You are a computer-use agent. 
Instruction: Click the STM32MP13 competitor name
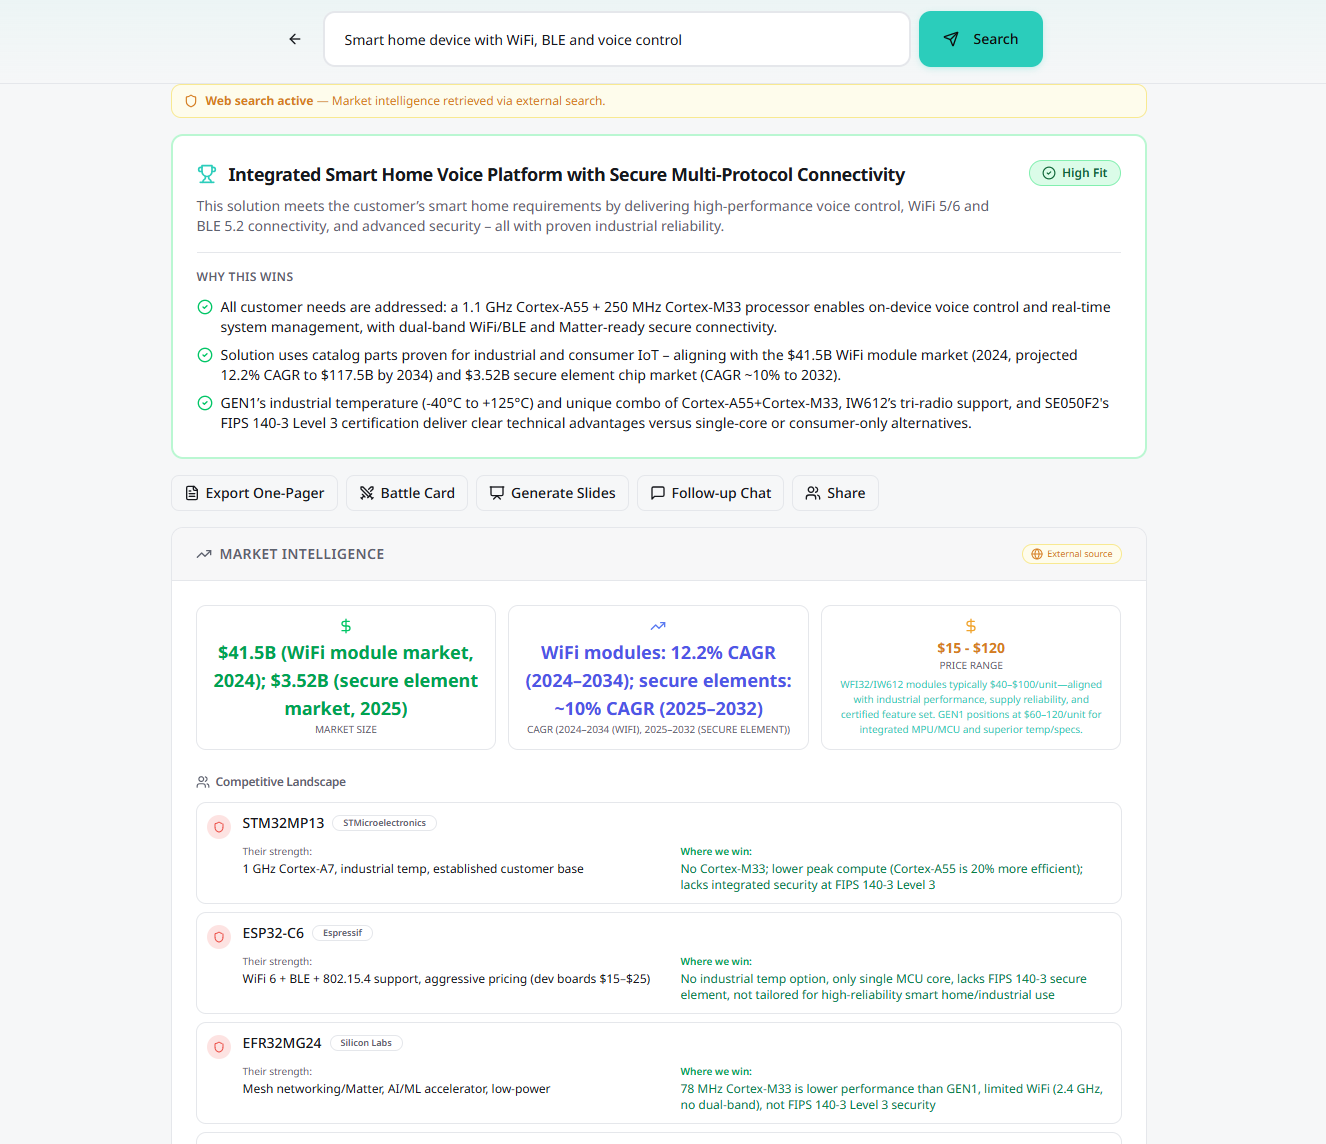(x=283, y=823)
